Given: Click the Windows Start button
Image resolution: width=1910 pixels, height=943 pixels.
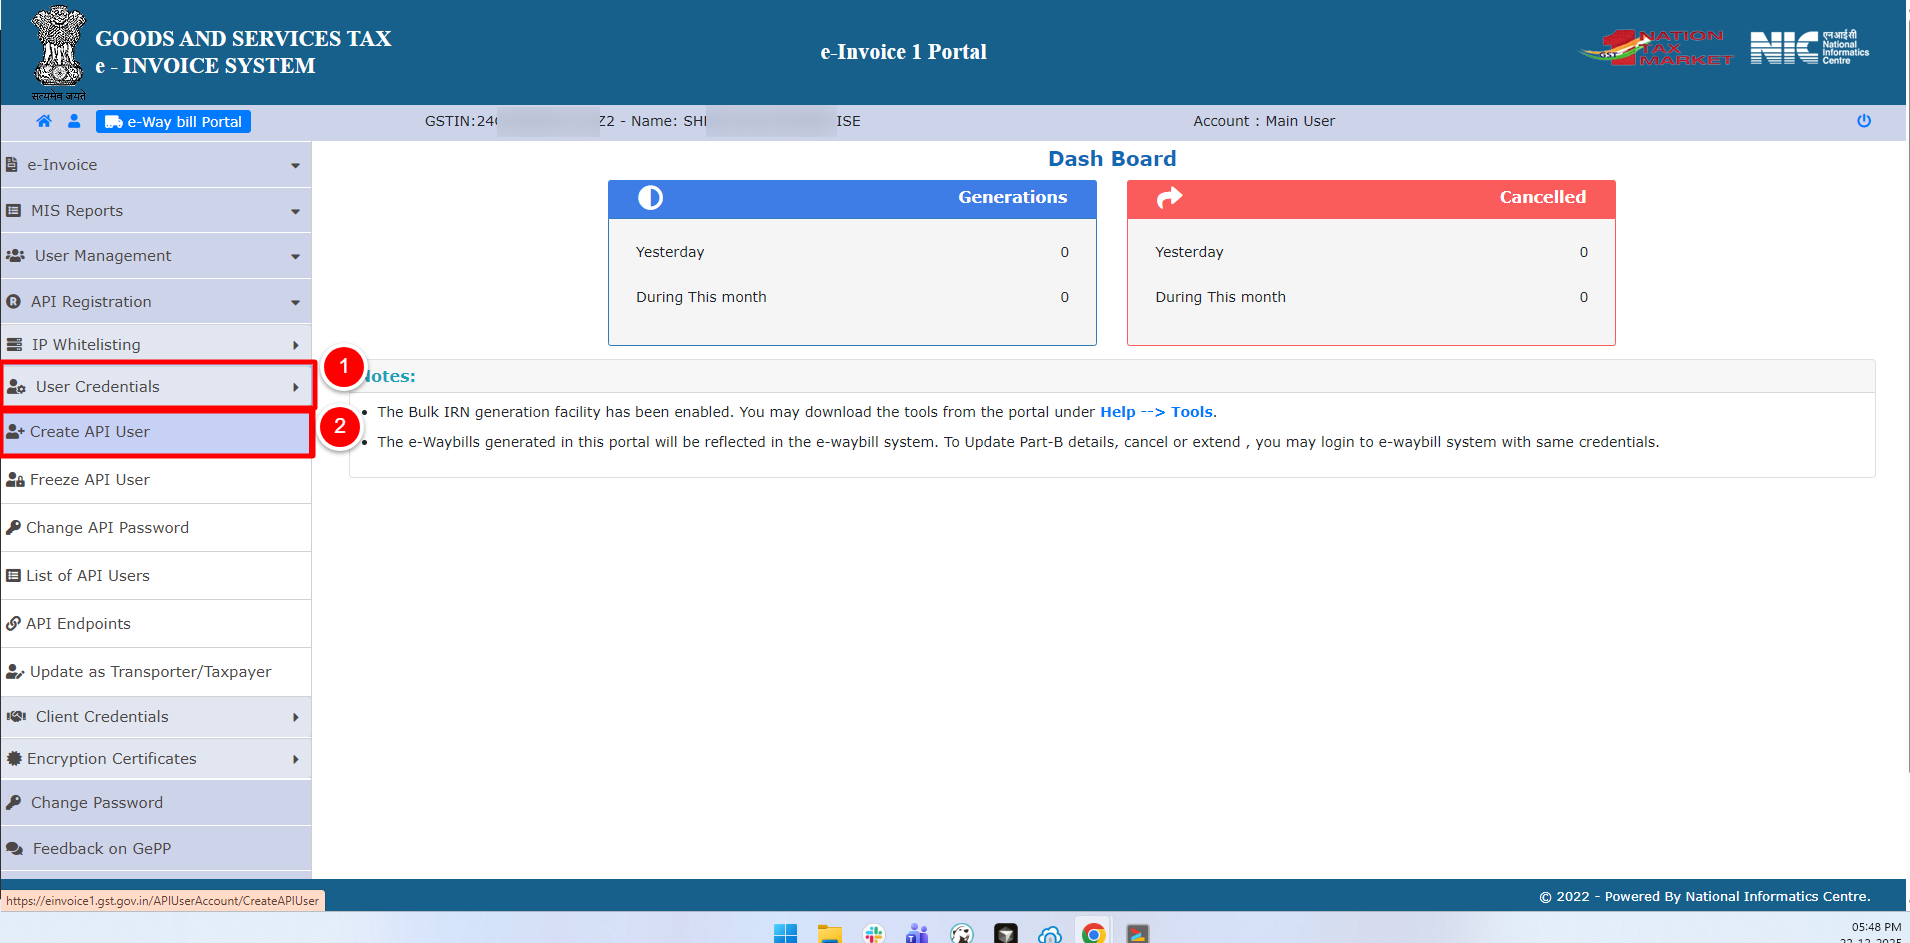Looking at the screenshot, I should 785,933.
